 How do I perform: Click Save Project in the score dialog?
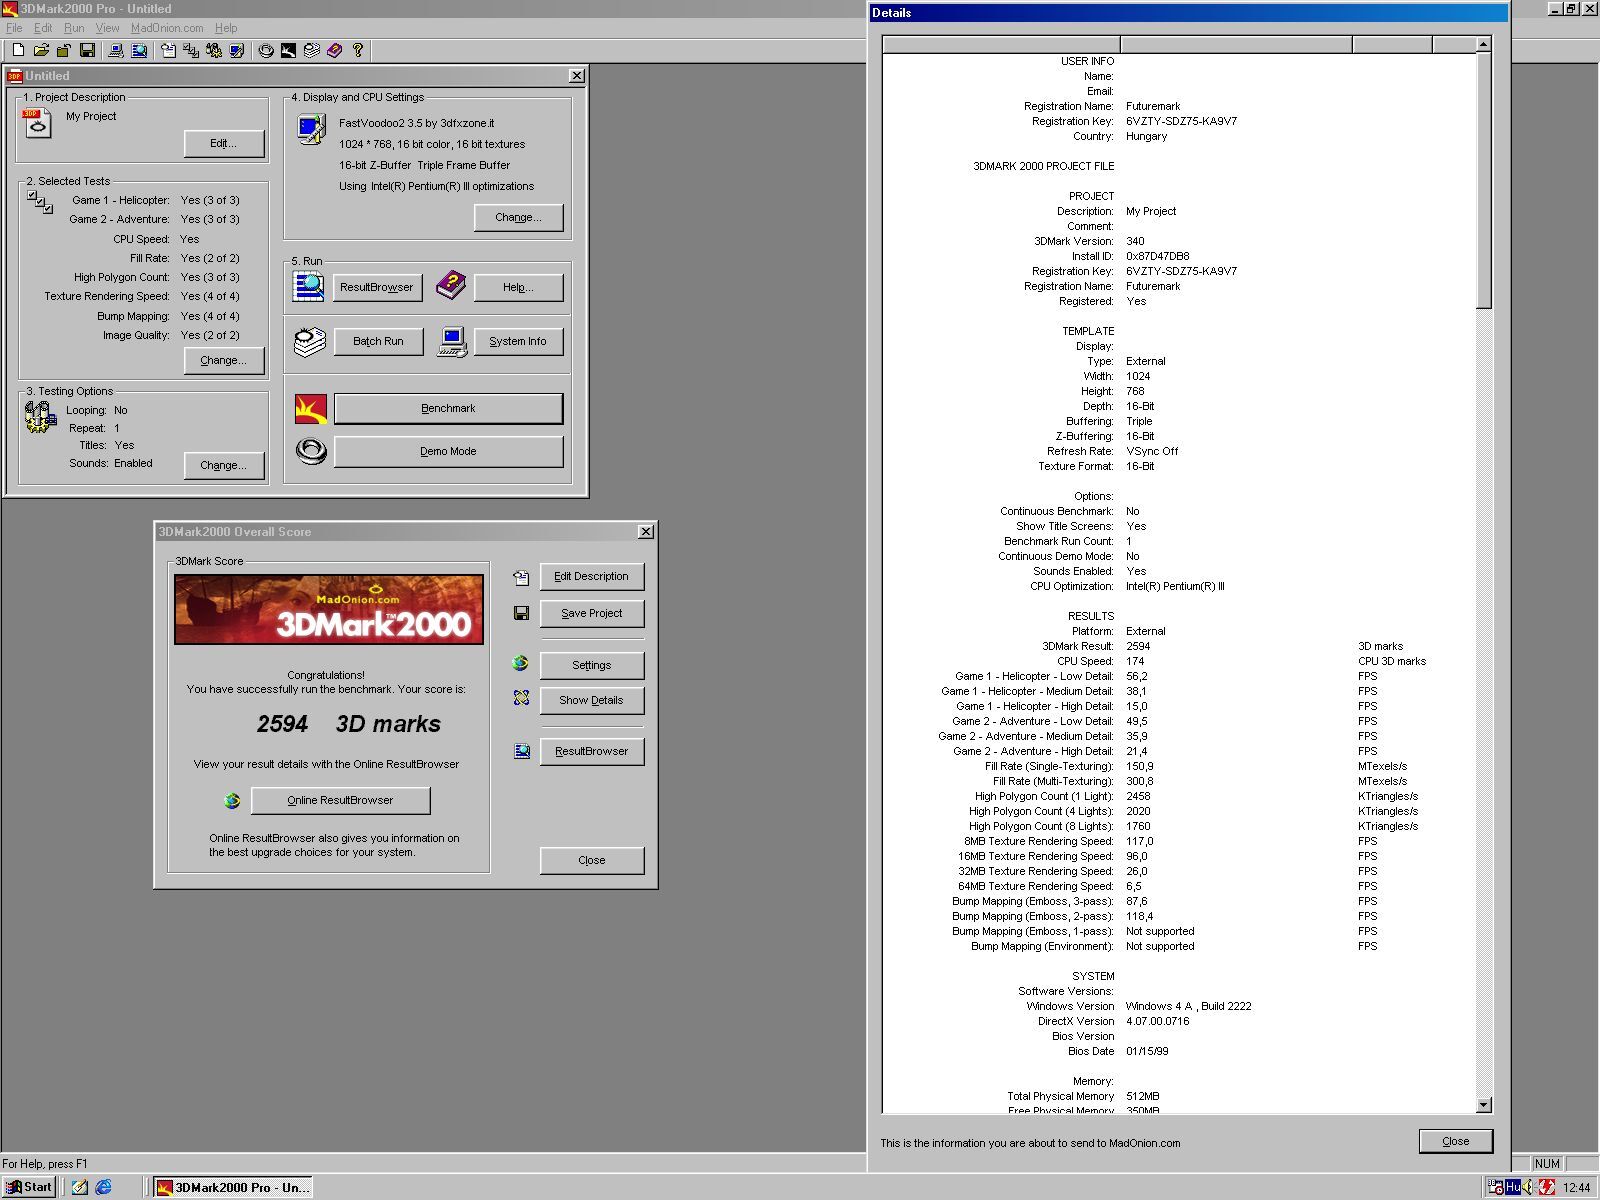(x=592, y=613)
